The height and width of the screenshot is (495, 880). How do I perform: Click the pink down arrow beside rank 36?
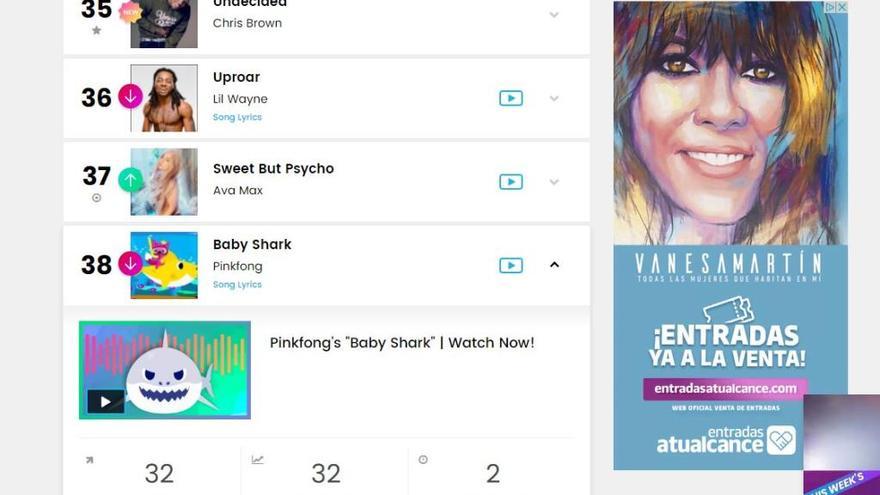[x=130, y=97]
